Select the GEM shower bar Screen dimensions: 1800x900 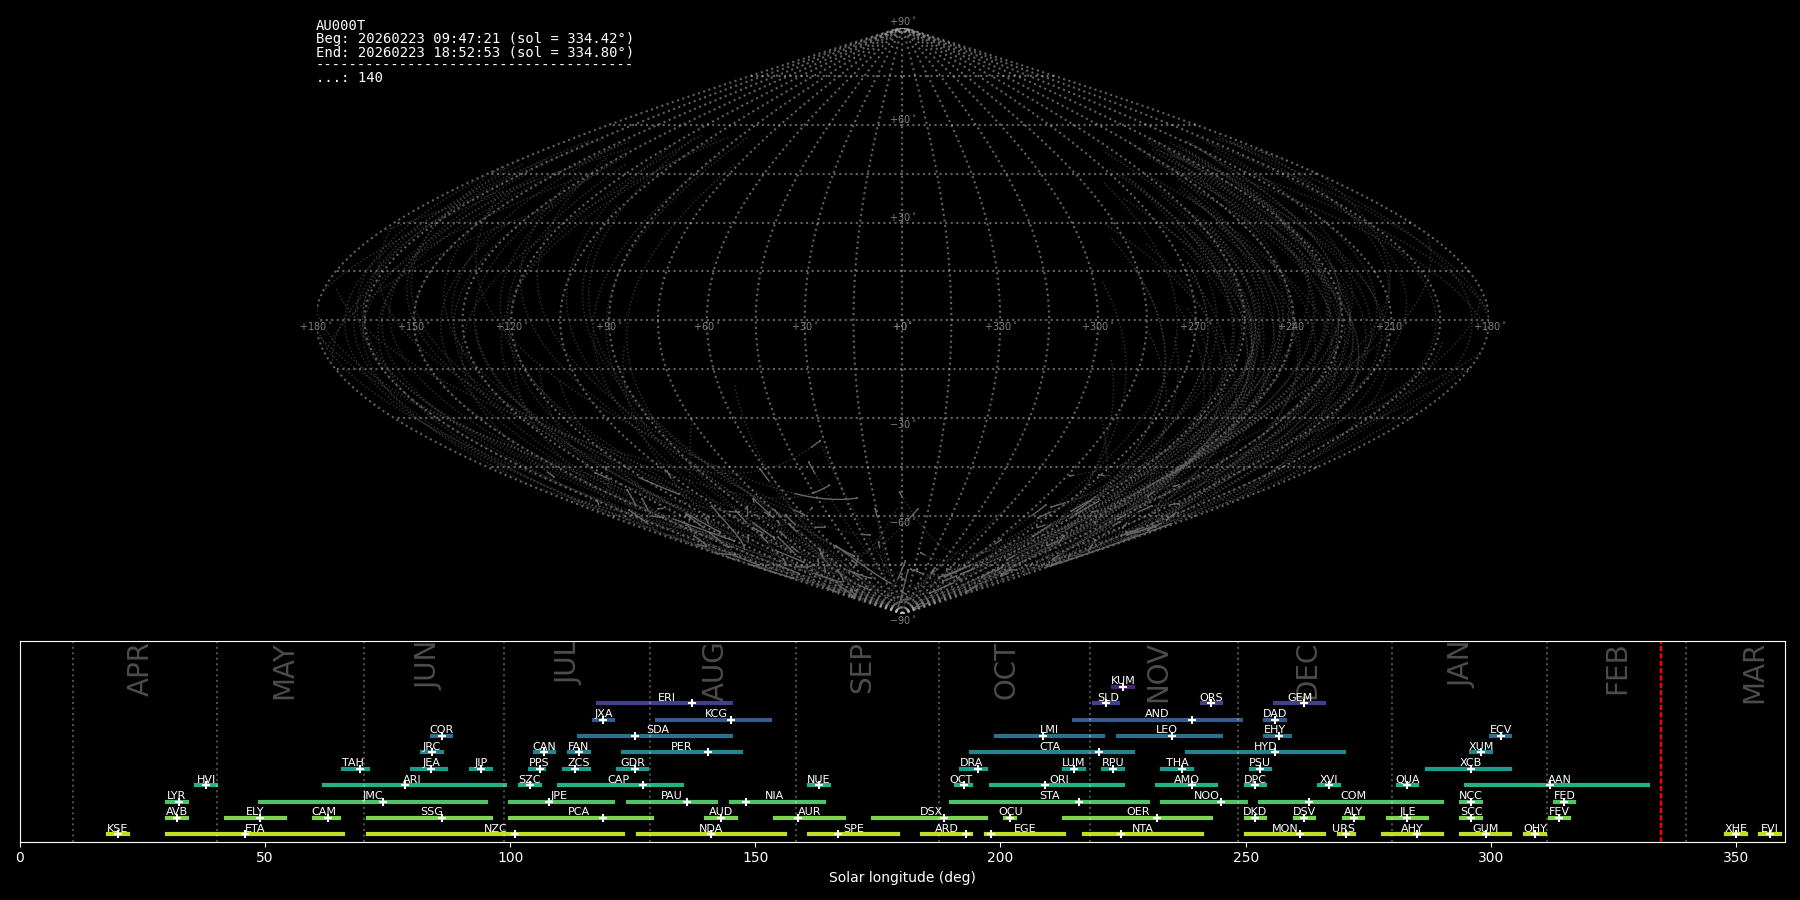1299,703
